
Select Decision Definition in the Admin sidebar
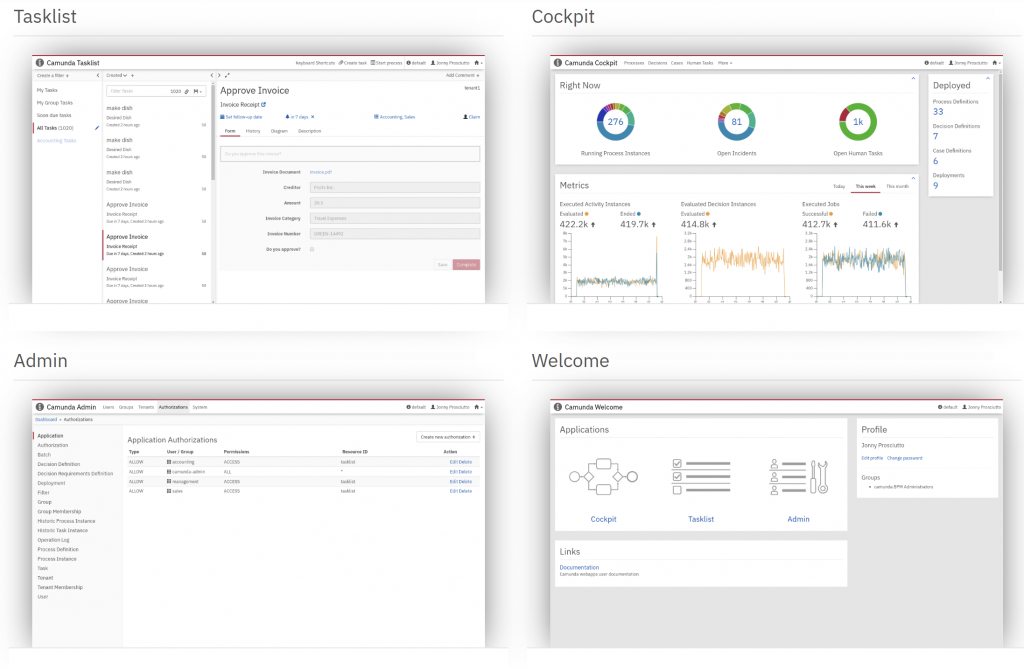point(59,464)
